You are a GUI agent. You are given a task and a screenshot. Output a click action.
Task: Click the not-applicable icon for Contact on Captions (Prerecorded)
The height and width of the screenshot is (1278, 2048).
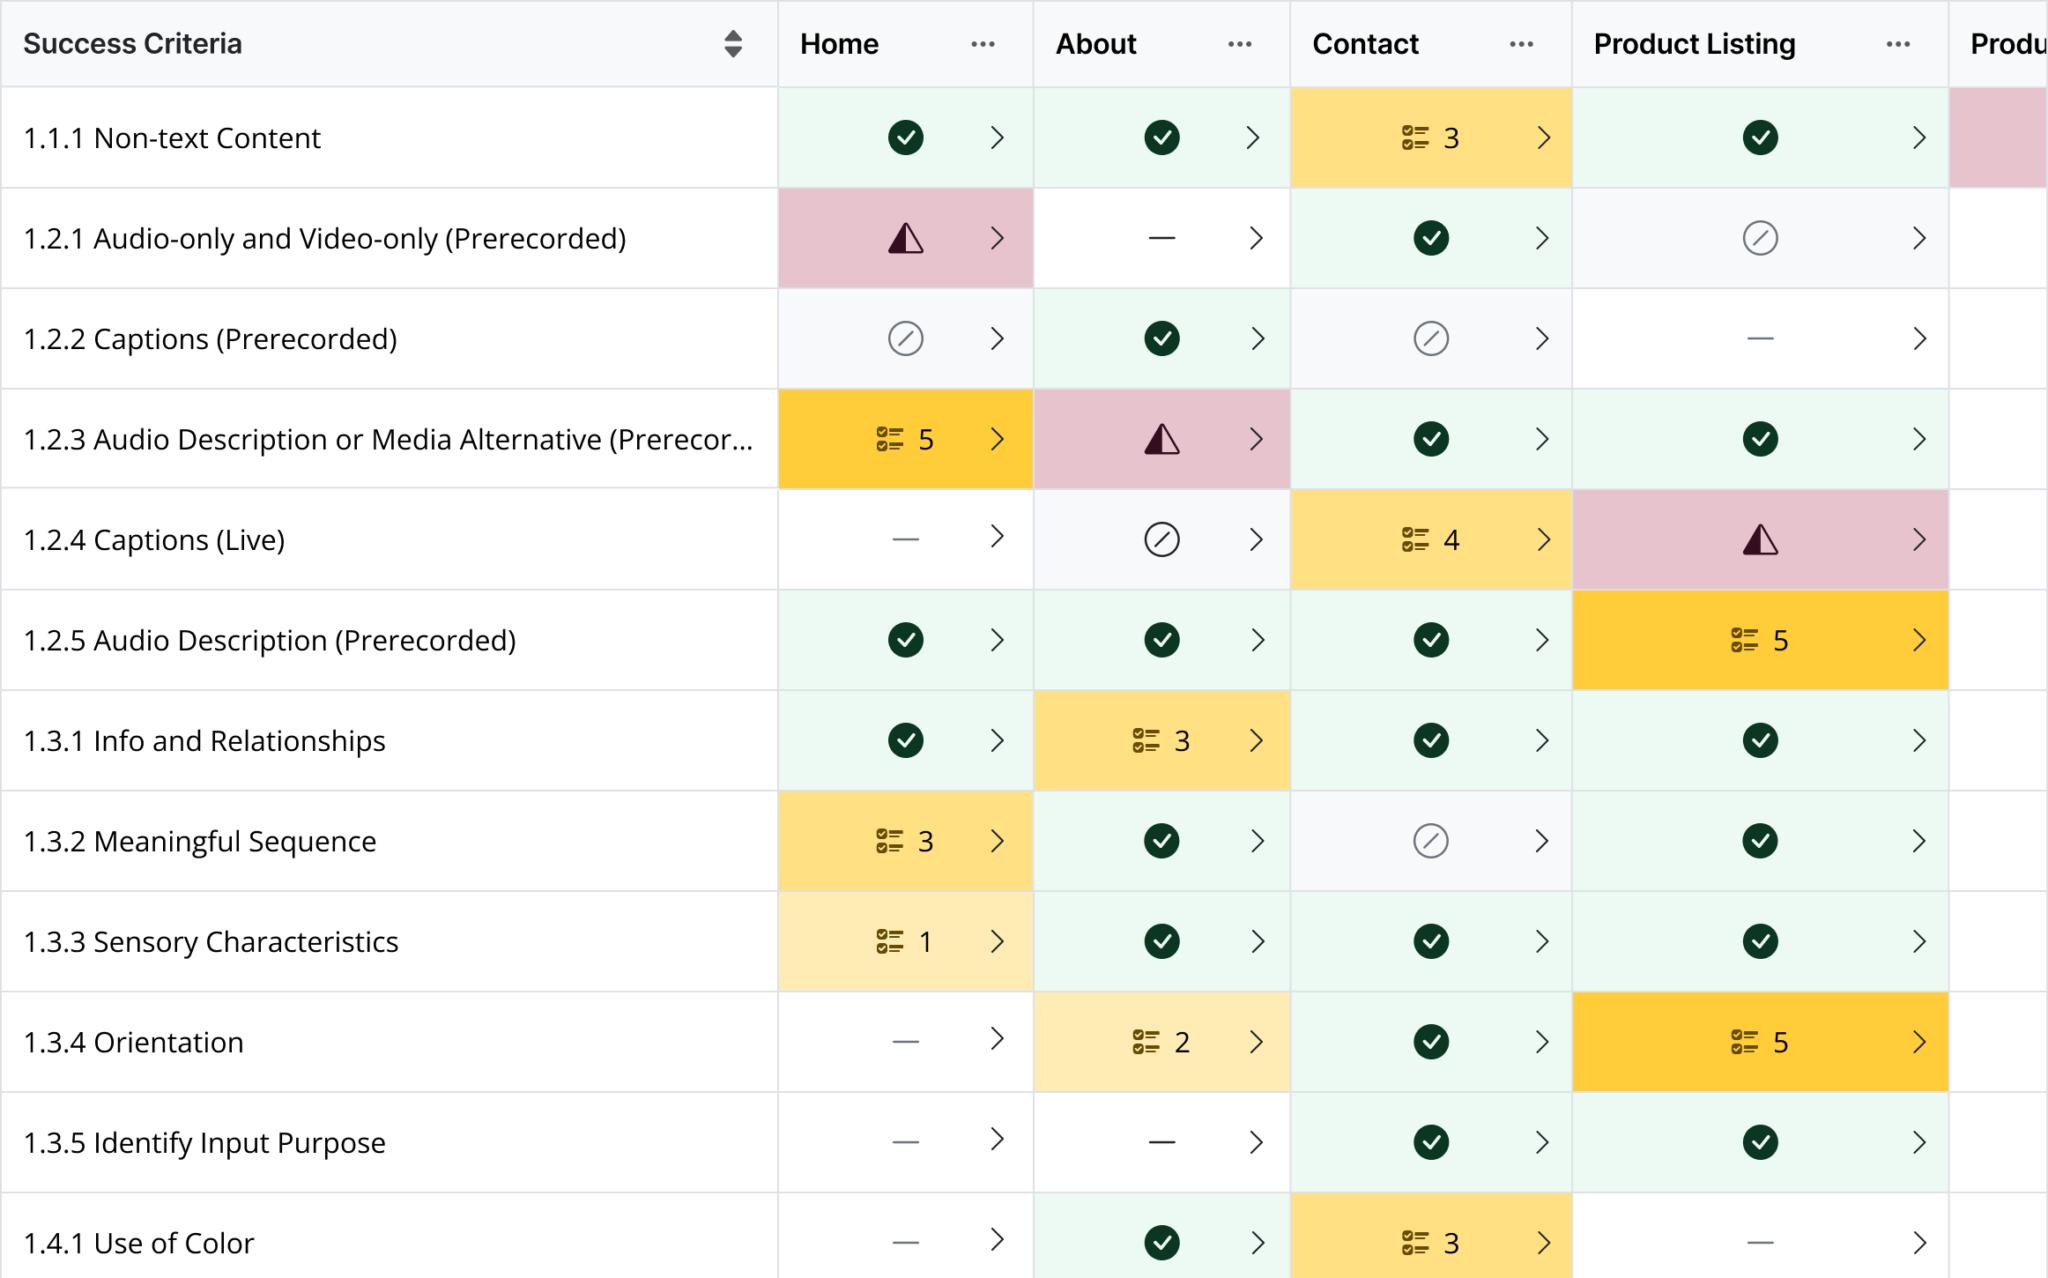pyautogui.click(x=1431, y=338)
